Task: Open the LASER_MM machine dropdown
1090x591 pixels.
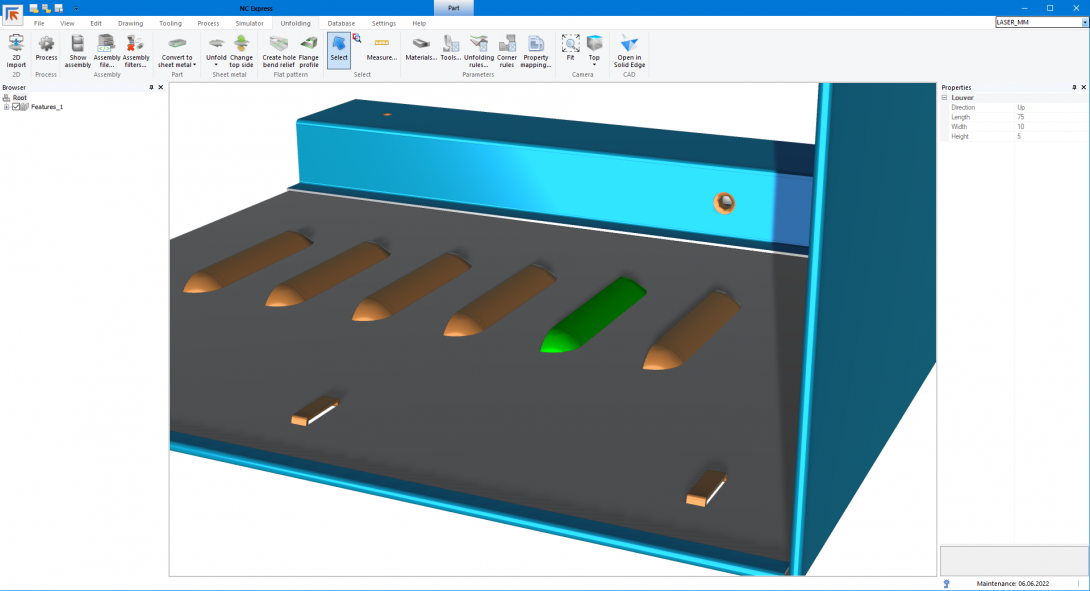Action: coord(1085,22)
